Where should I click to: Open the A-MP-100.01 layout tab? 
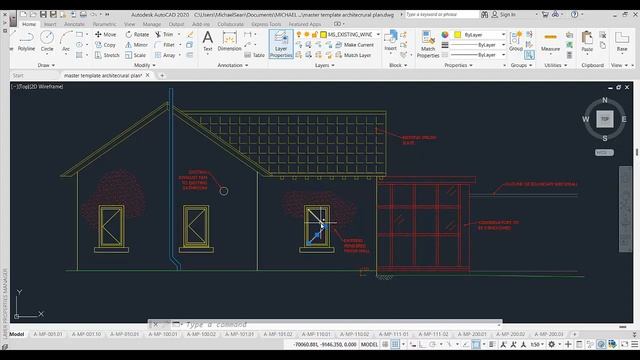163,334
